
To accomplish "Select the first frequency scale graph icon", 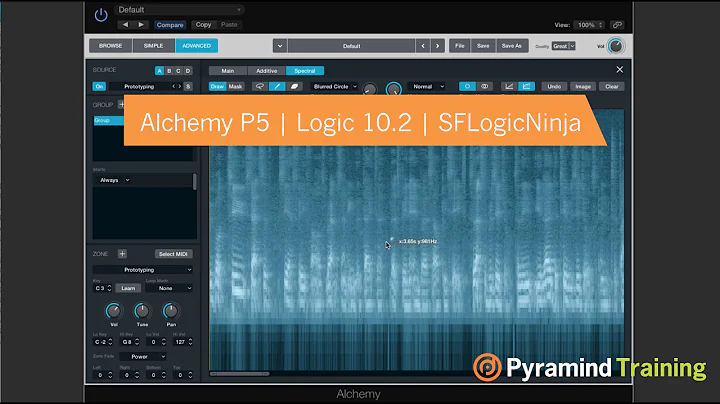I will point(509,86).
